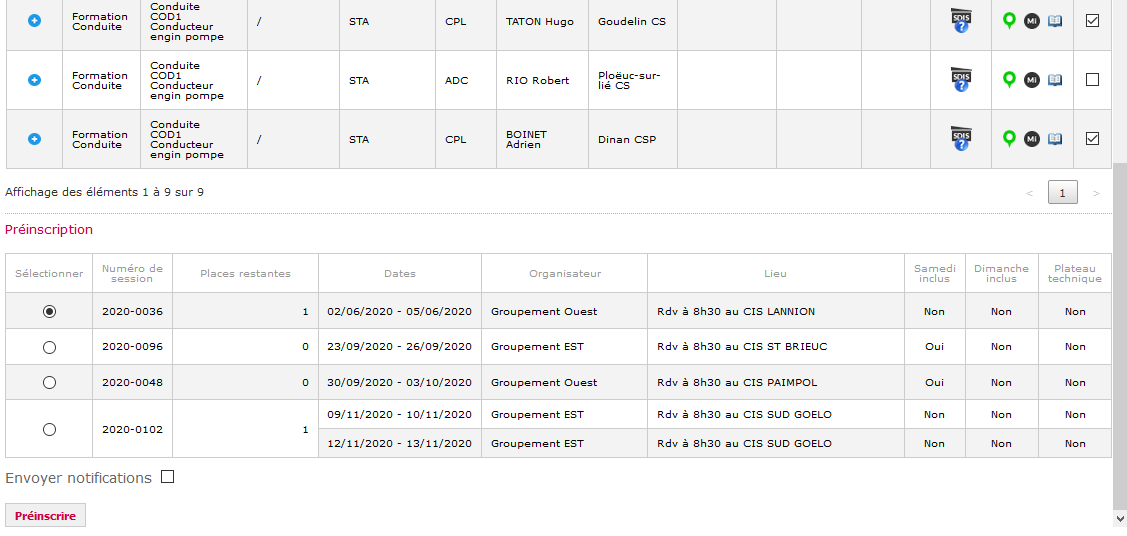Enable the Envoyer notifications checkbox
Screen dimensions: 1127x536
167,476
